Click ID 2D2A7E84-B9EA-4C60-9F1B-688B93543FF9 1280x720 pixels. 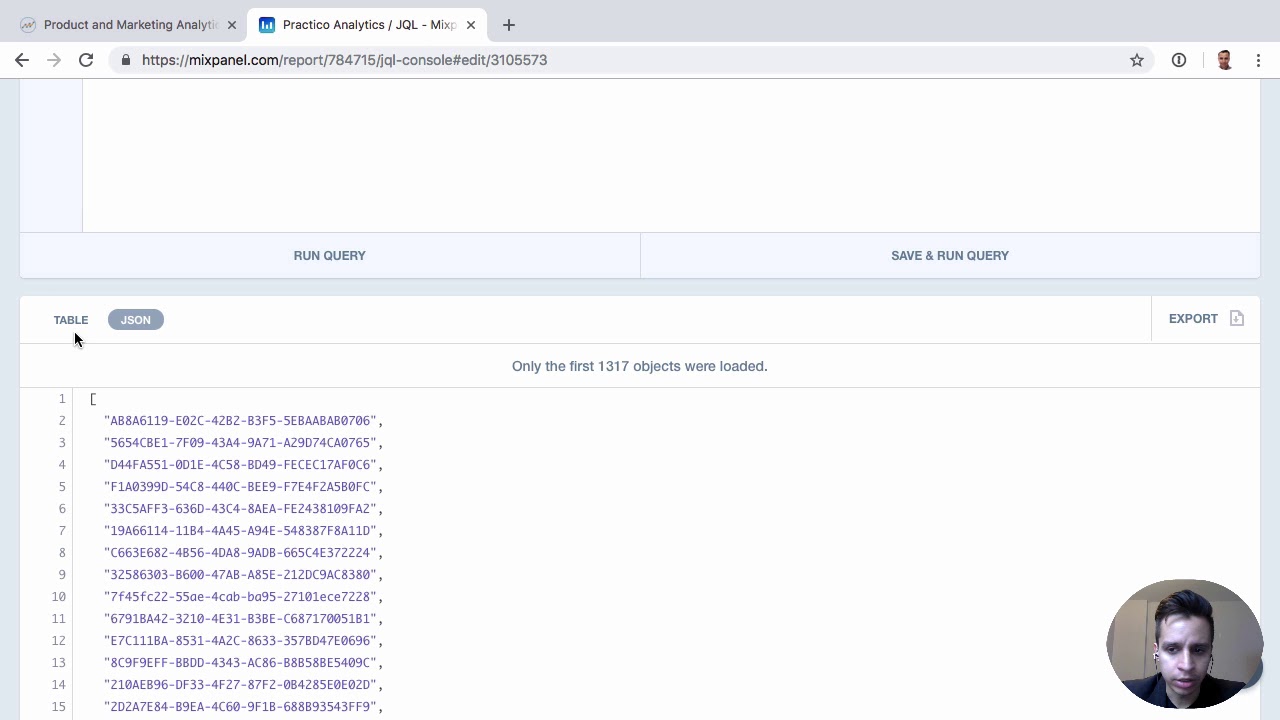[x=240, y=707]
